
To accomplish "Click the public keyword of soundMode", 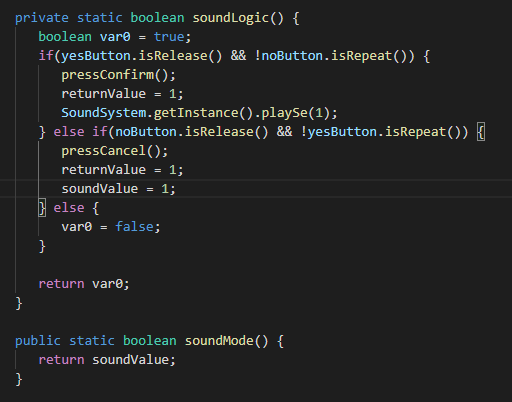I will [38, 341].
